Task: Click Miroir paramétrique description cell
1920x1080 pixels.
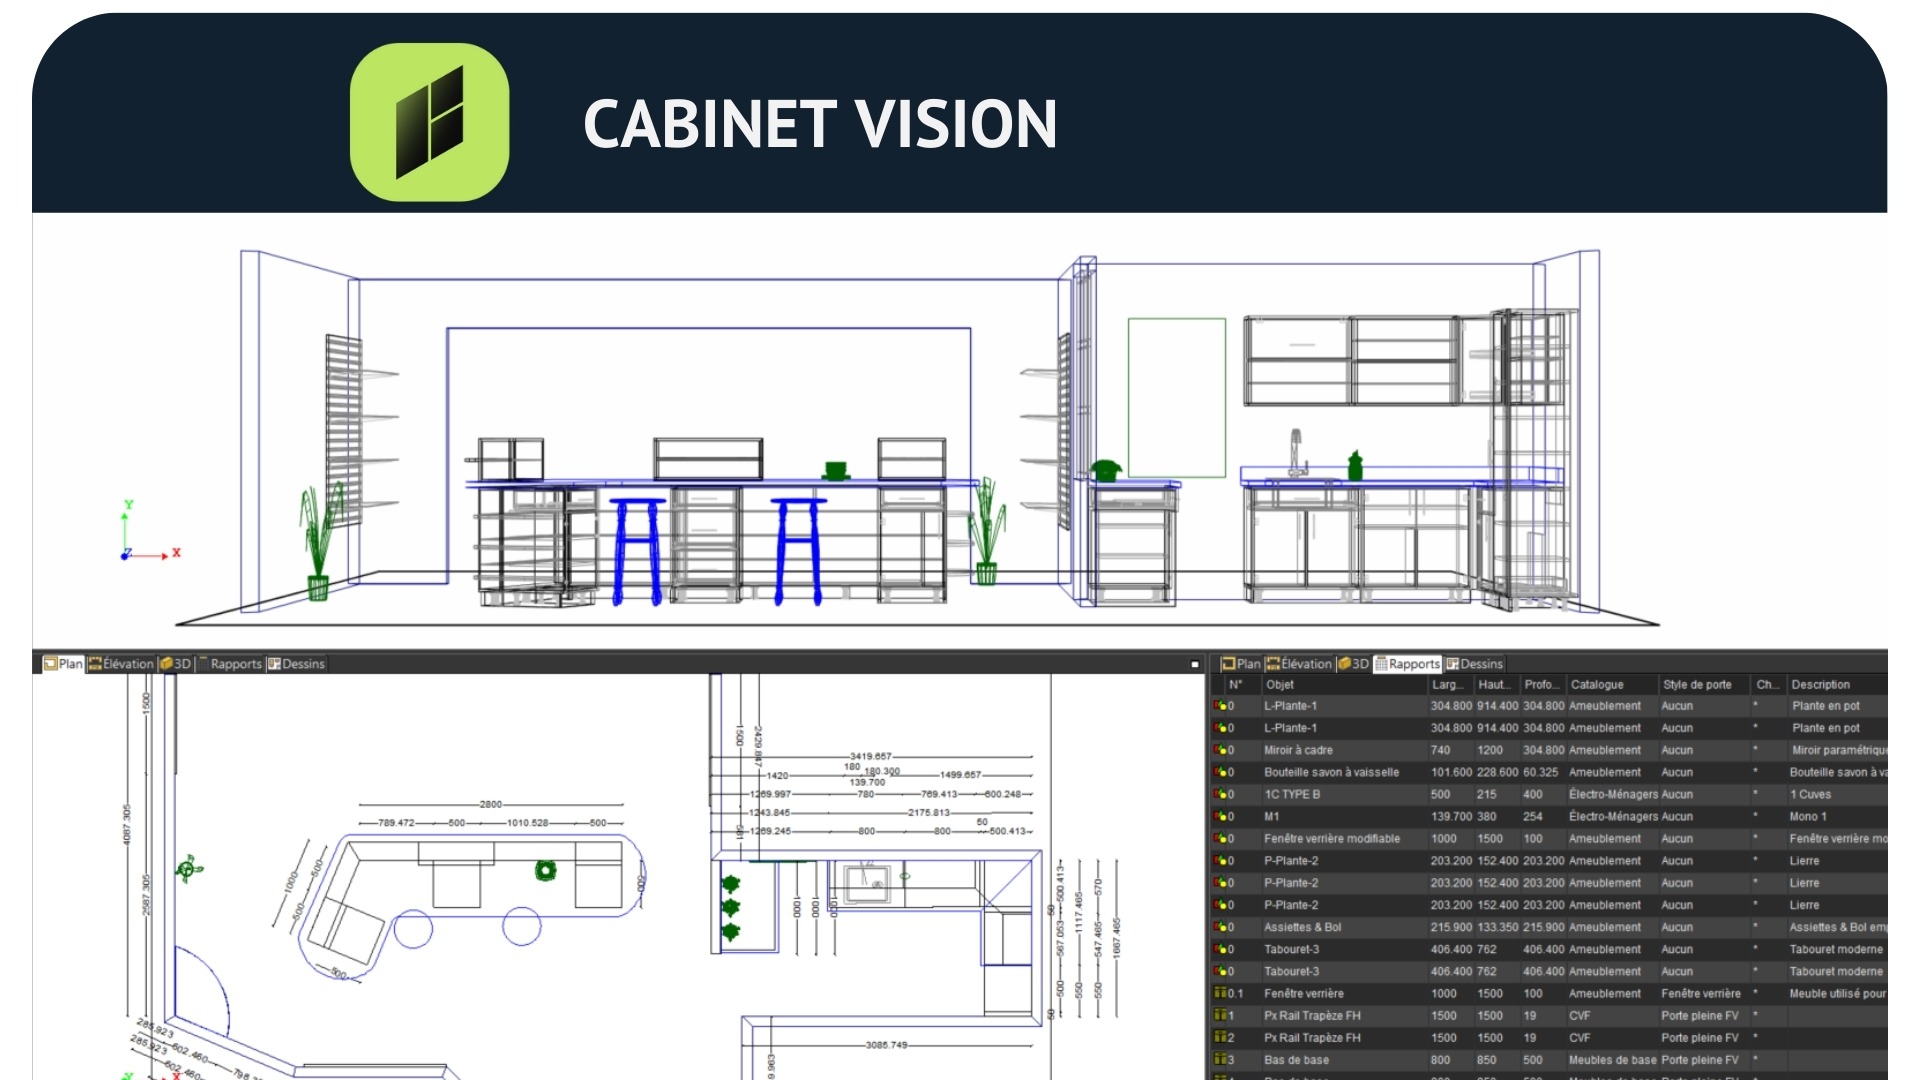Action: [x=1839, y=750]
